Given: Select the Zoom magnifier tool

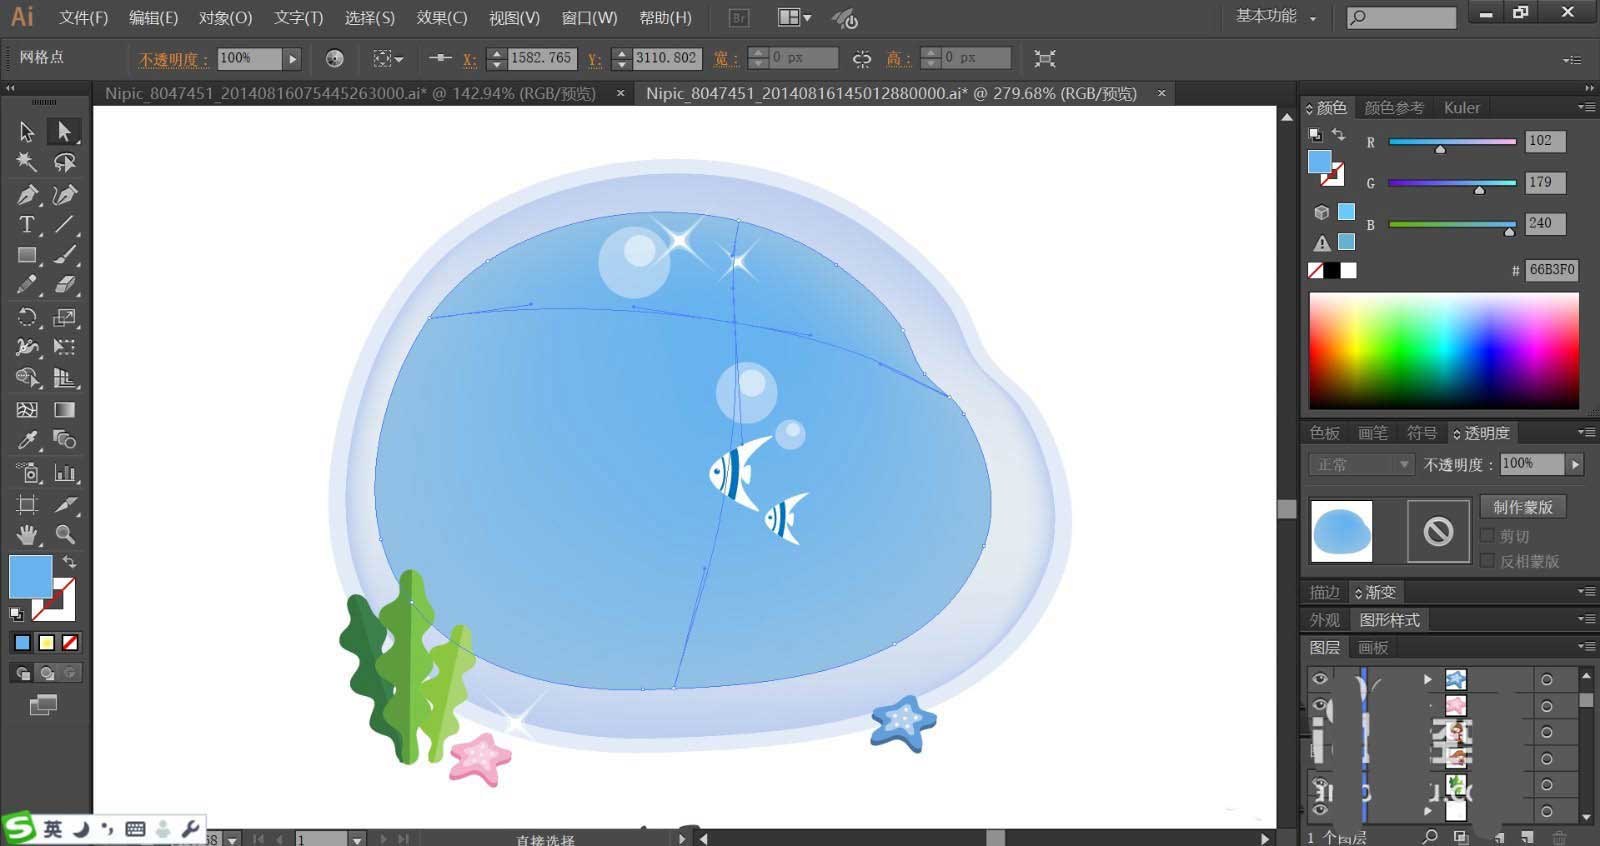Looking at the screenshot, I should [x=65, y=534].
